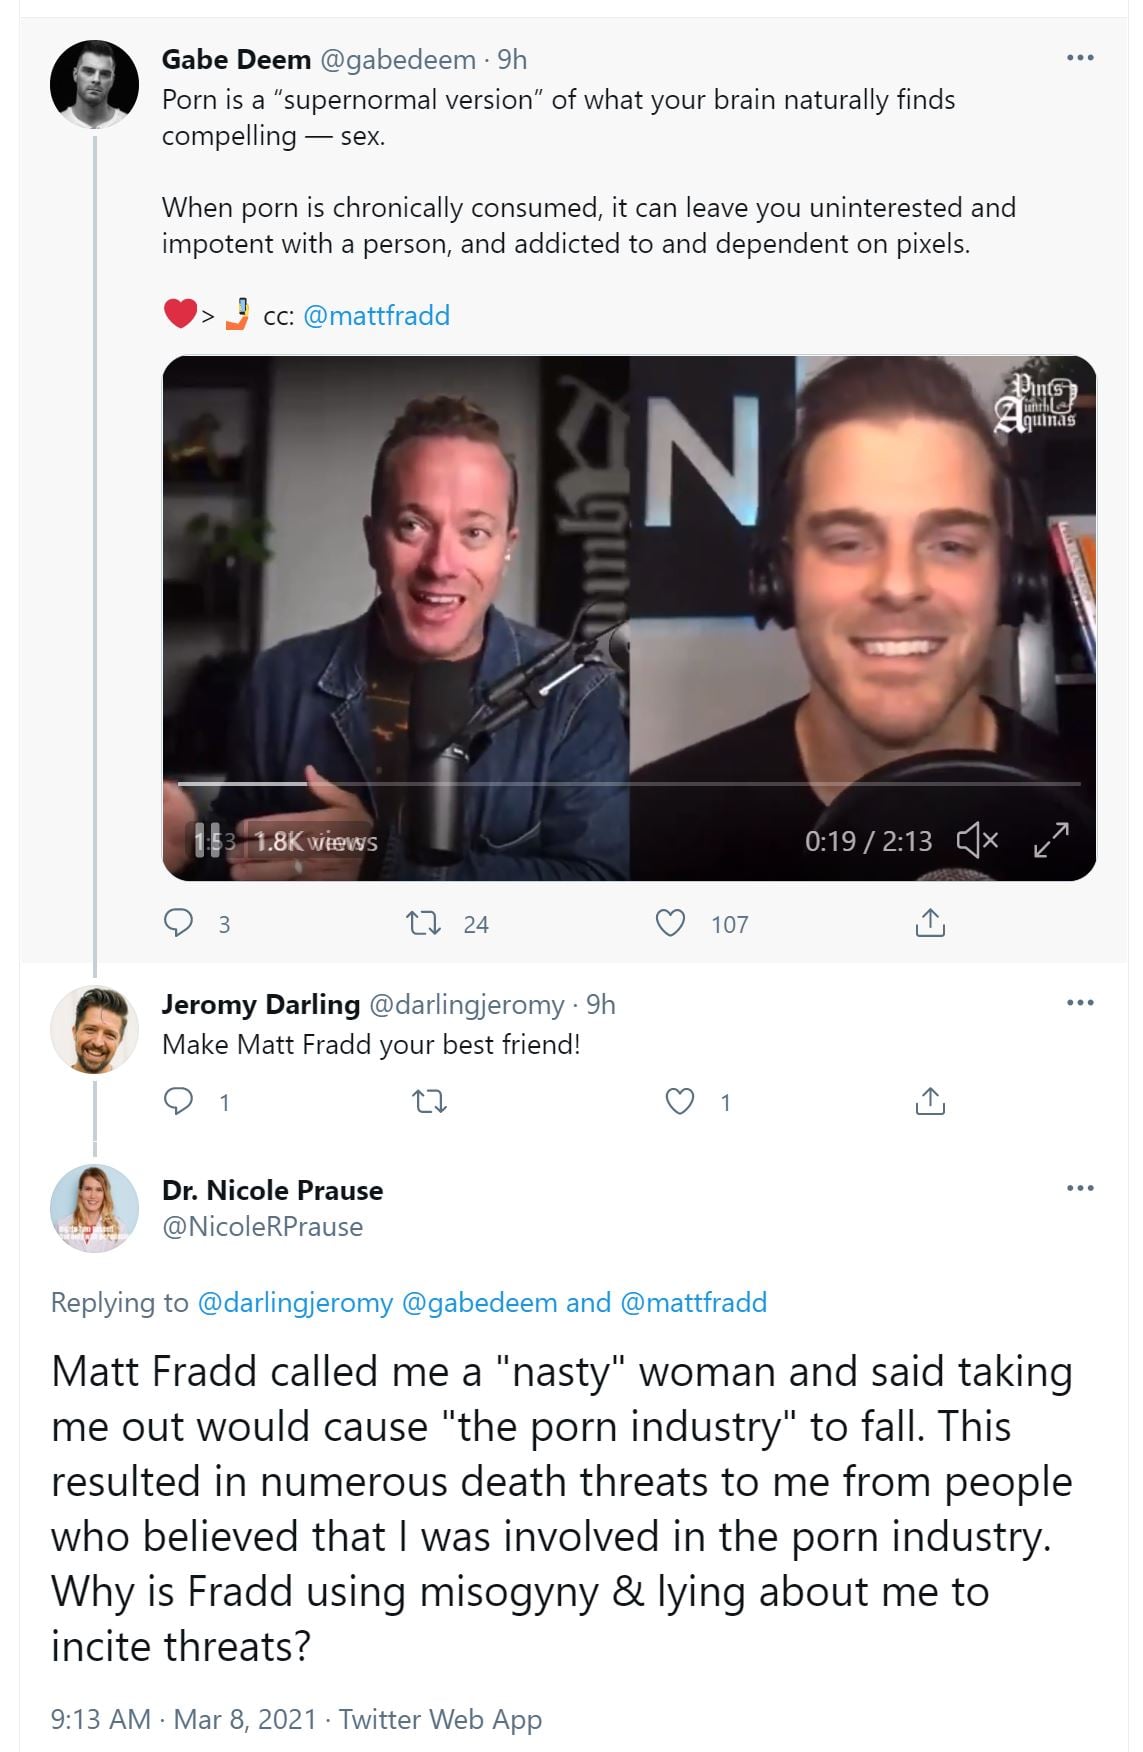The image size is (1143, 1752).
Task: Open more options on Gabe Deem's tweet
Action: click(x=1080, y=58)
